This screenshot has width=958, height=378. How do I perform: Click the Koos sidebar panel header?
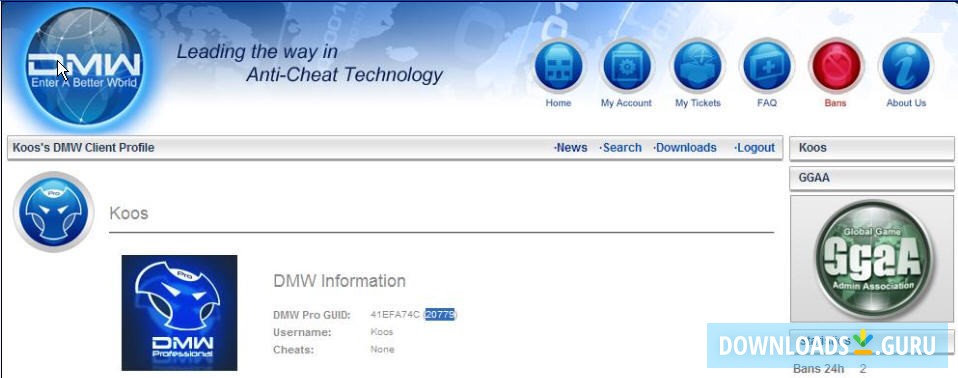872,148
